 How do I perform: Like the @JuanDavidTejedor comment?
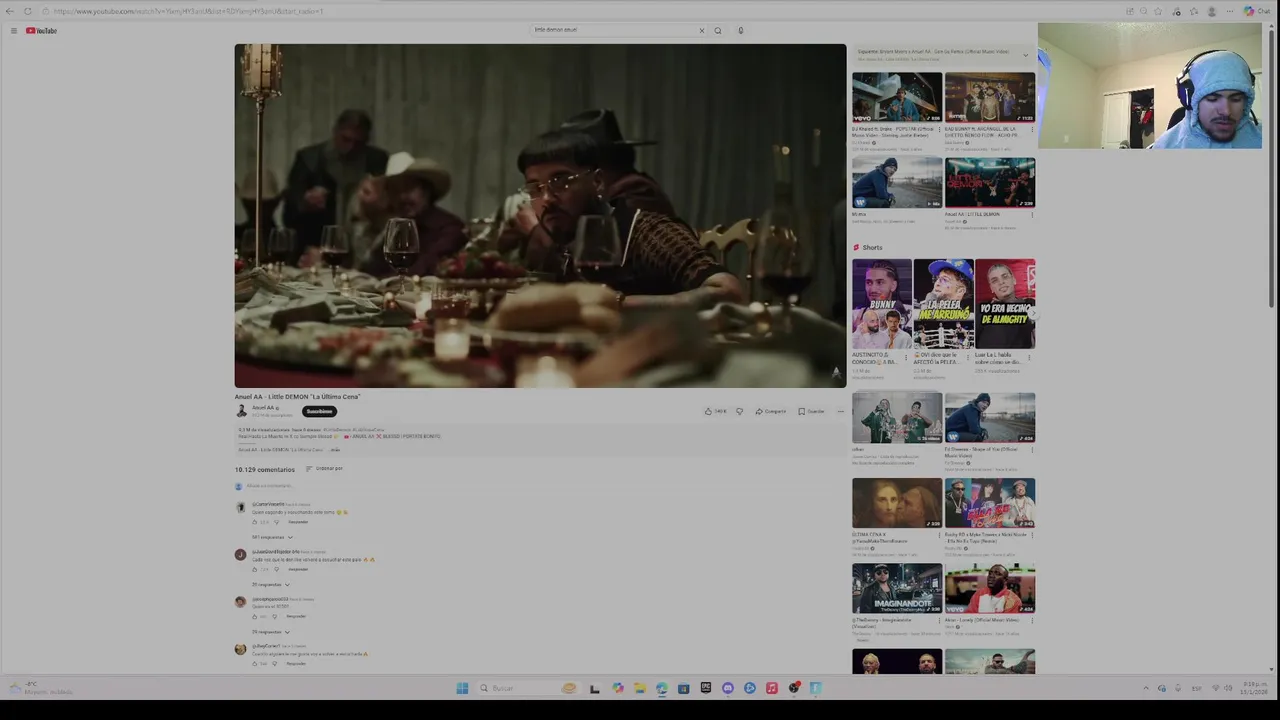[x=254, y=569]
